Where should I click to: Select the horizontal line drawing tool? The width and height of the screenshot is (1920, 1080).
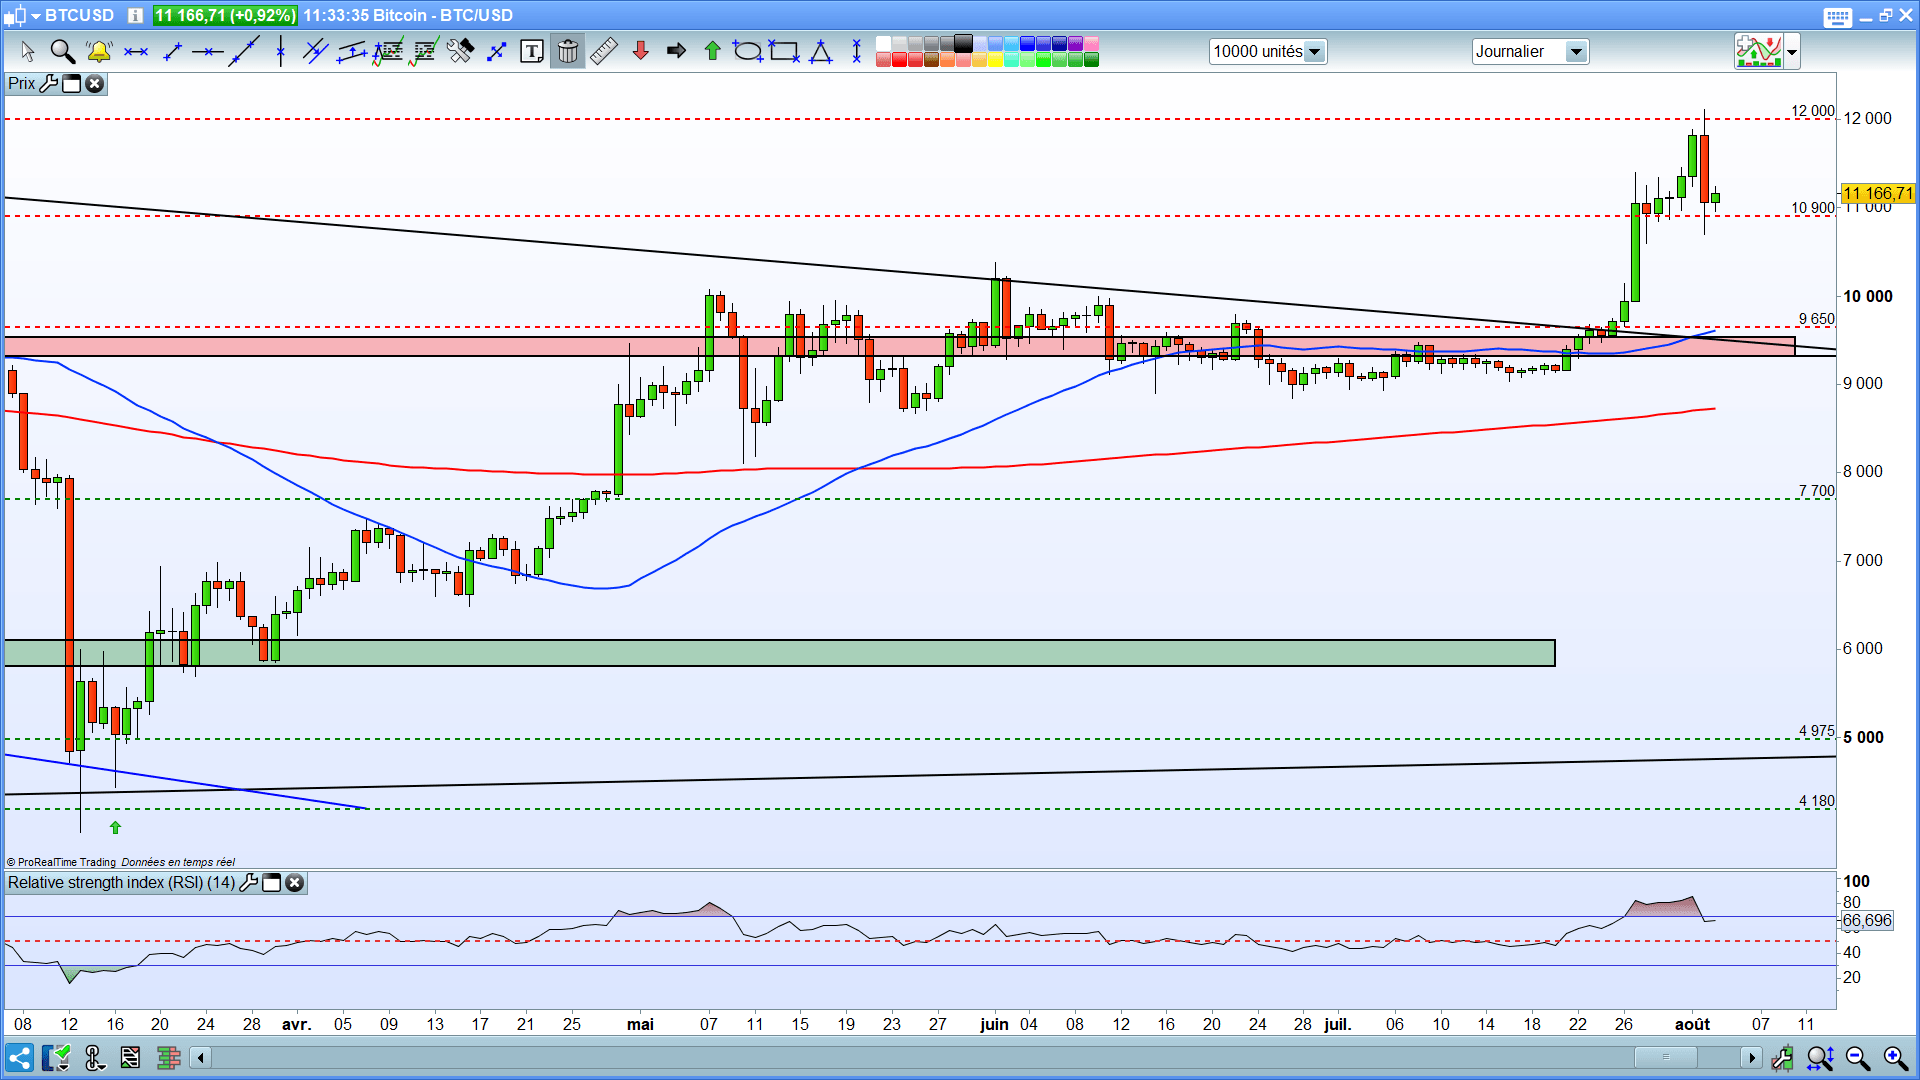pos(208,52)
